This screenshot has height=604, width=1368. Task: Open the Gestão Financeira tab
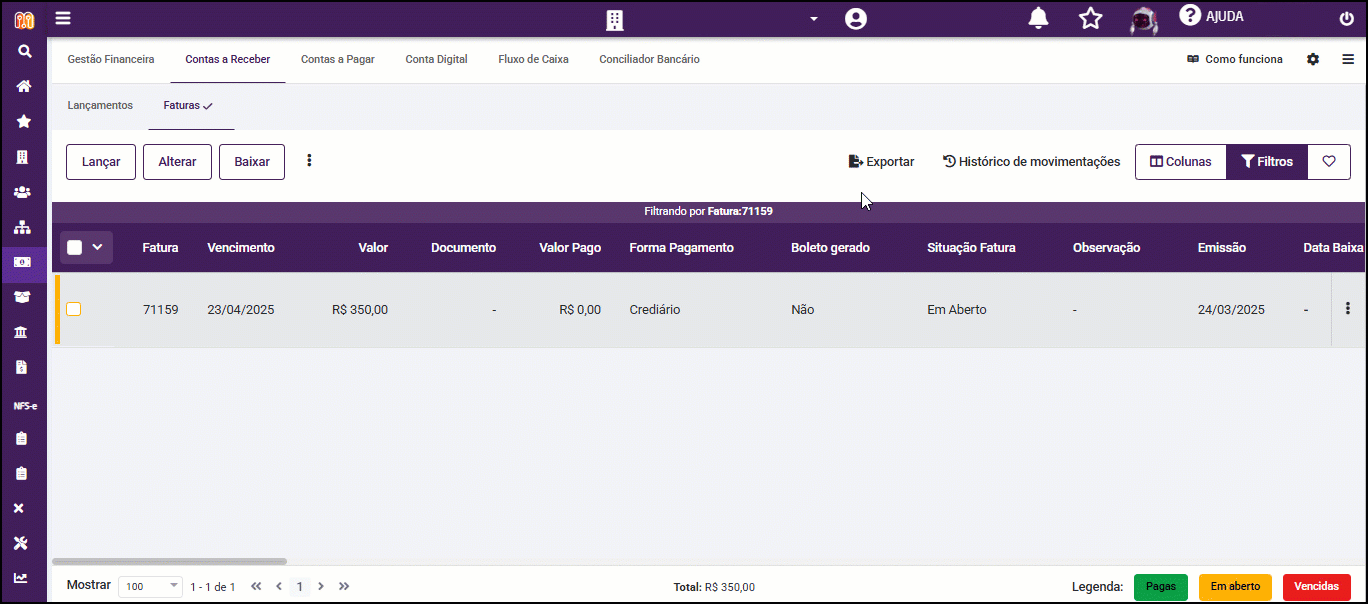point(111,60)
